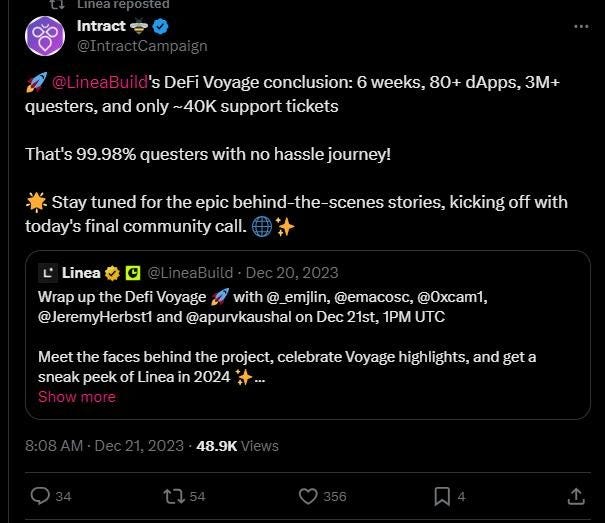Image resolution: width=605 pixels, height=523 pixels.
Task: Click the 8:08 AM Dec 21, 2023 timestamp
Action: point(106,445)
